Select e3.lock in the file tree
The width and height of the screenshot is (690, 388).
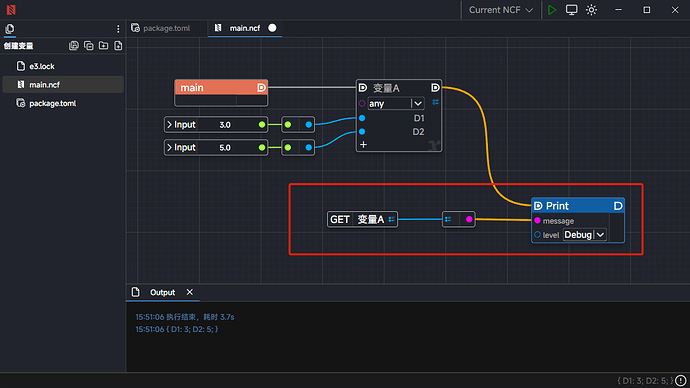point(63,66)
